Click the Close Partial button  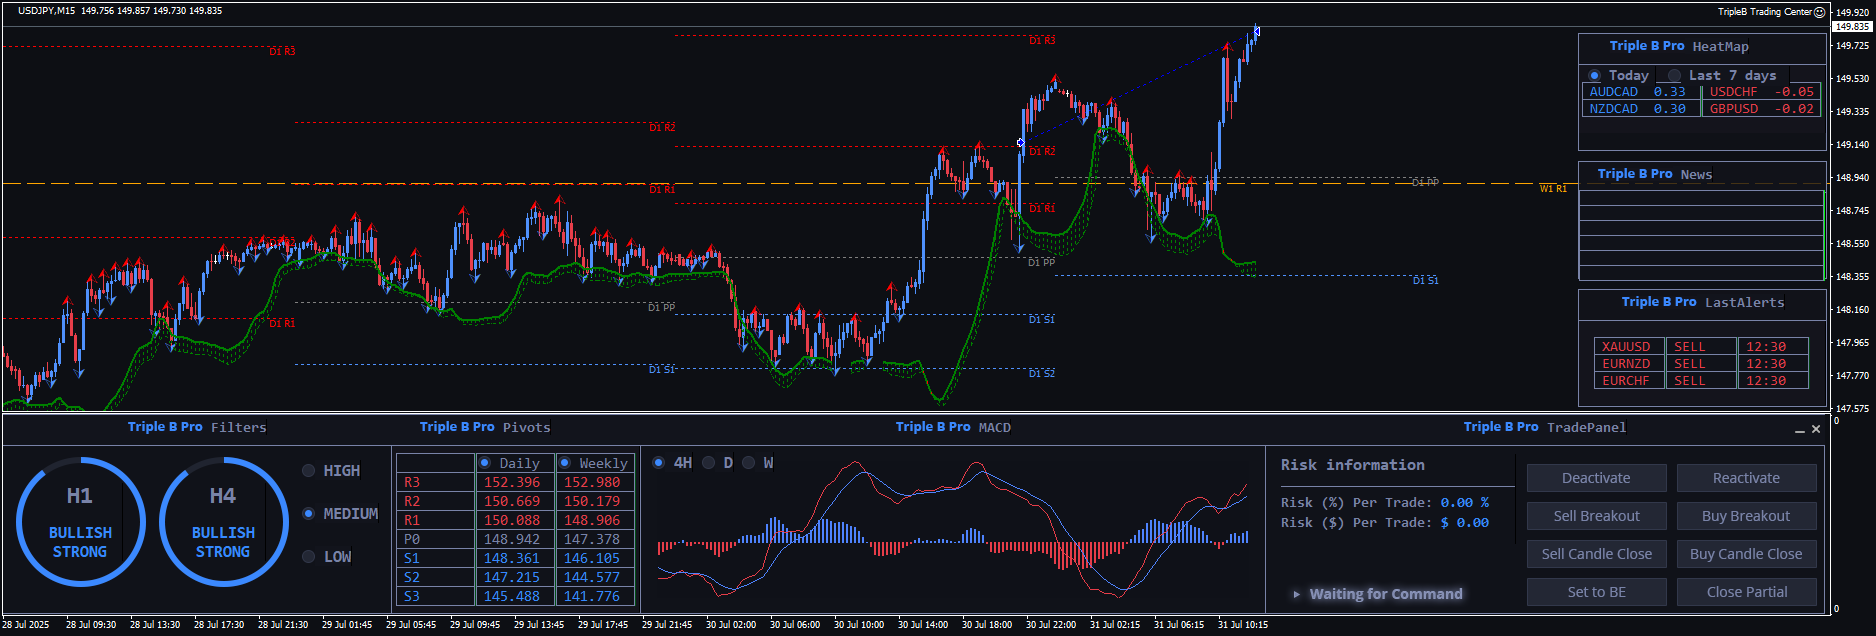1746,592
